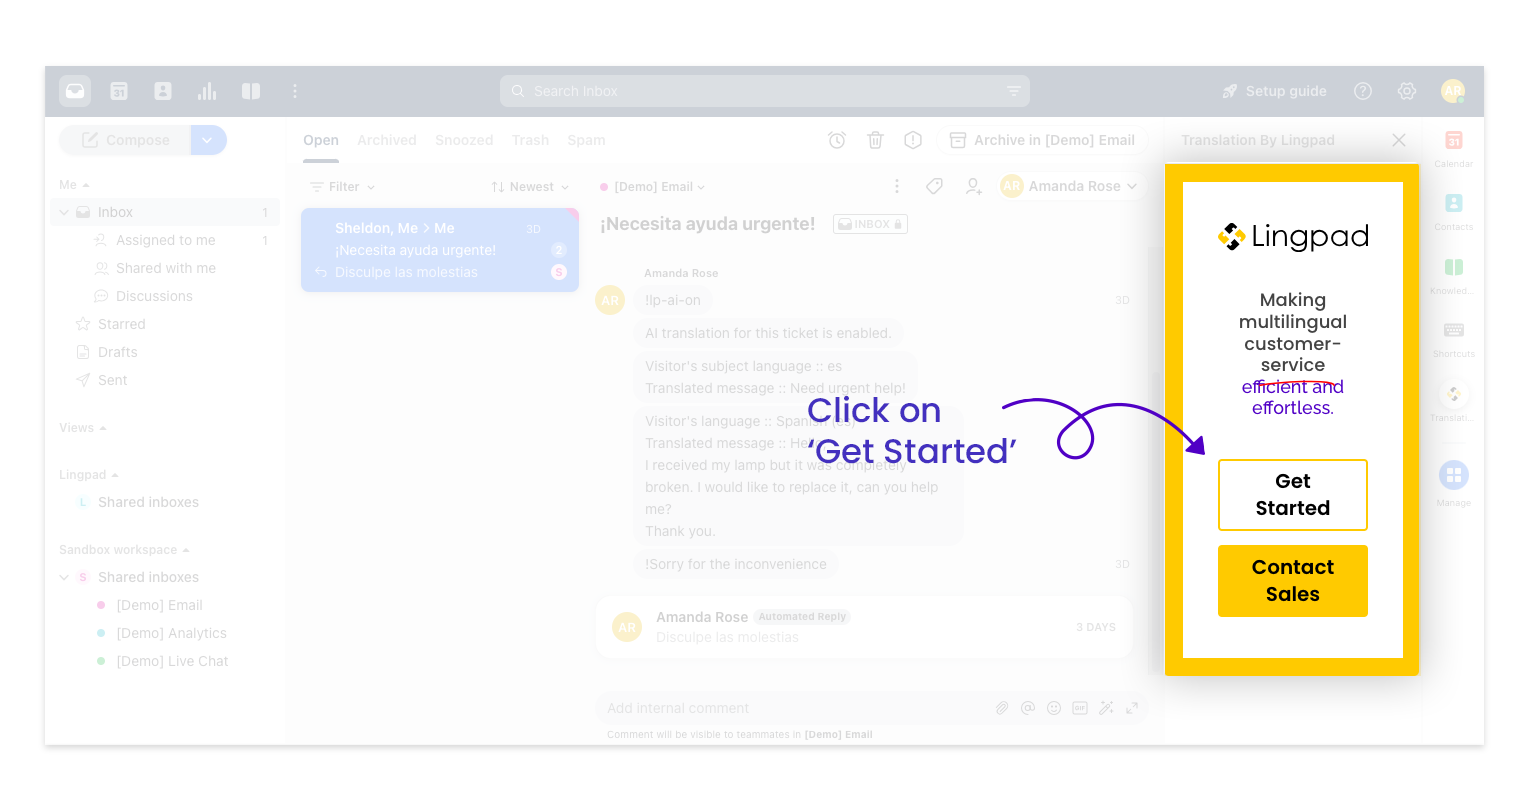The image size is (1529, 811).
Task: Click the search filter icon in Search Inbox
Action: 1013,91
